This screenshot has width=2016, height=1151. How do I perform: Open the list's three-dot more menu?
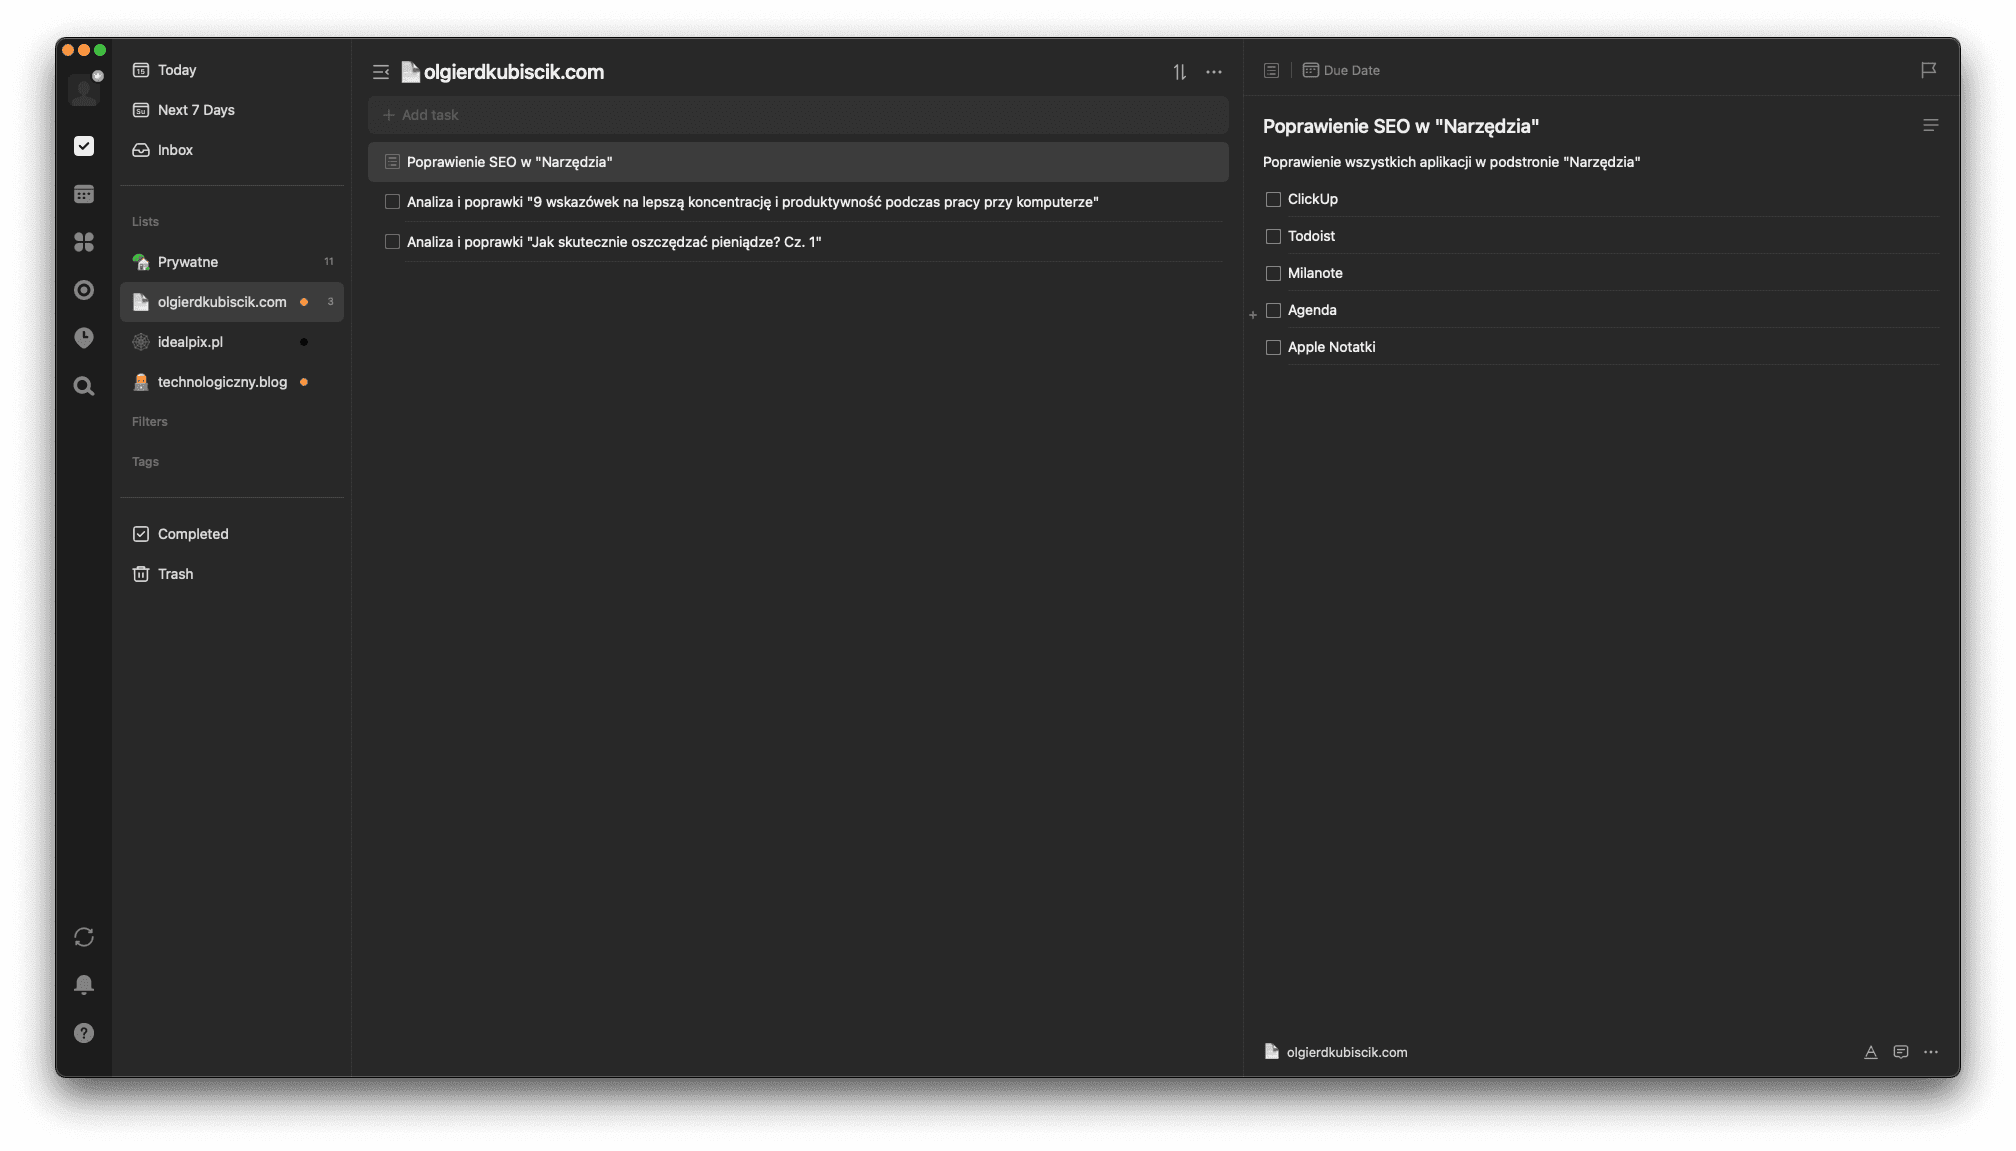pyautogui.click(x=1213, y=72)
